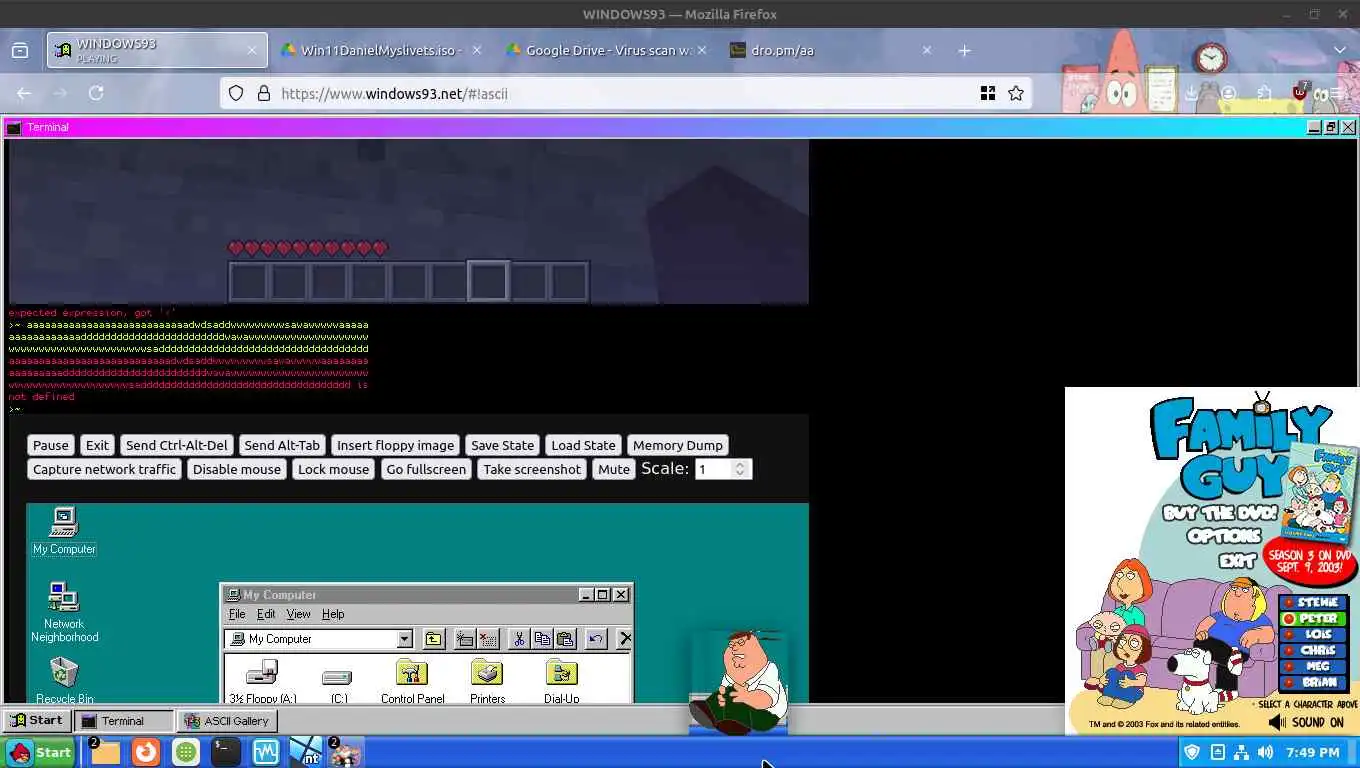Open the Windows93 Start menu
This screenshot has width=1360, height=768.
pyautogui.click(x=37, y=720)
